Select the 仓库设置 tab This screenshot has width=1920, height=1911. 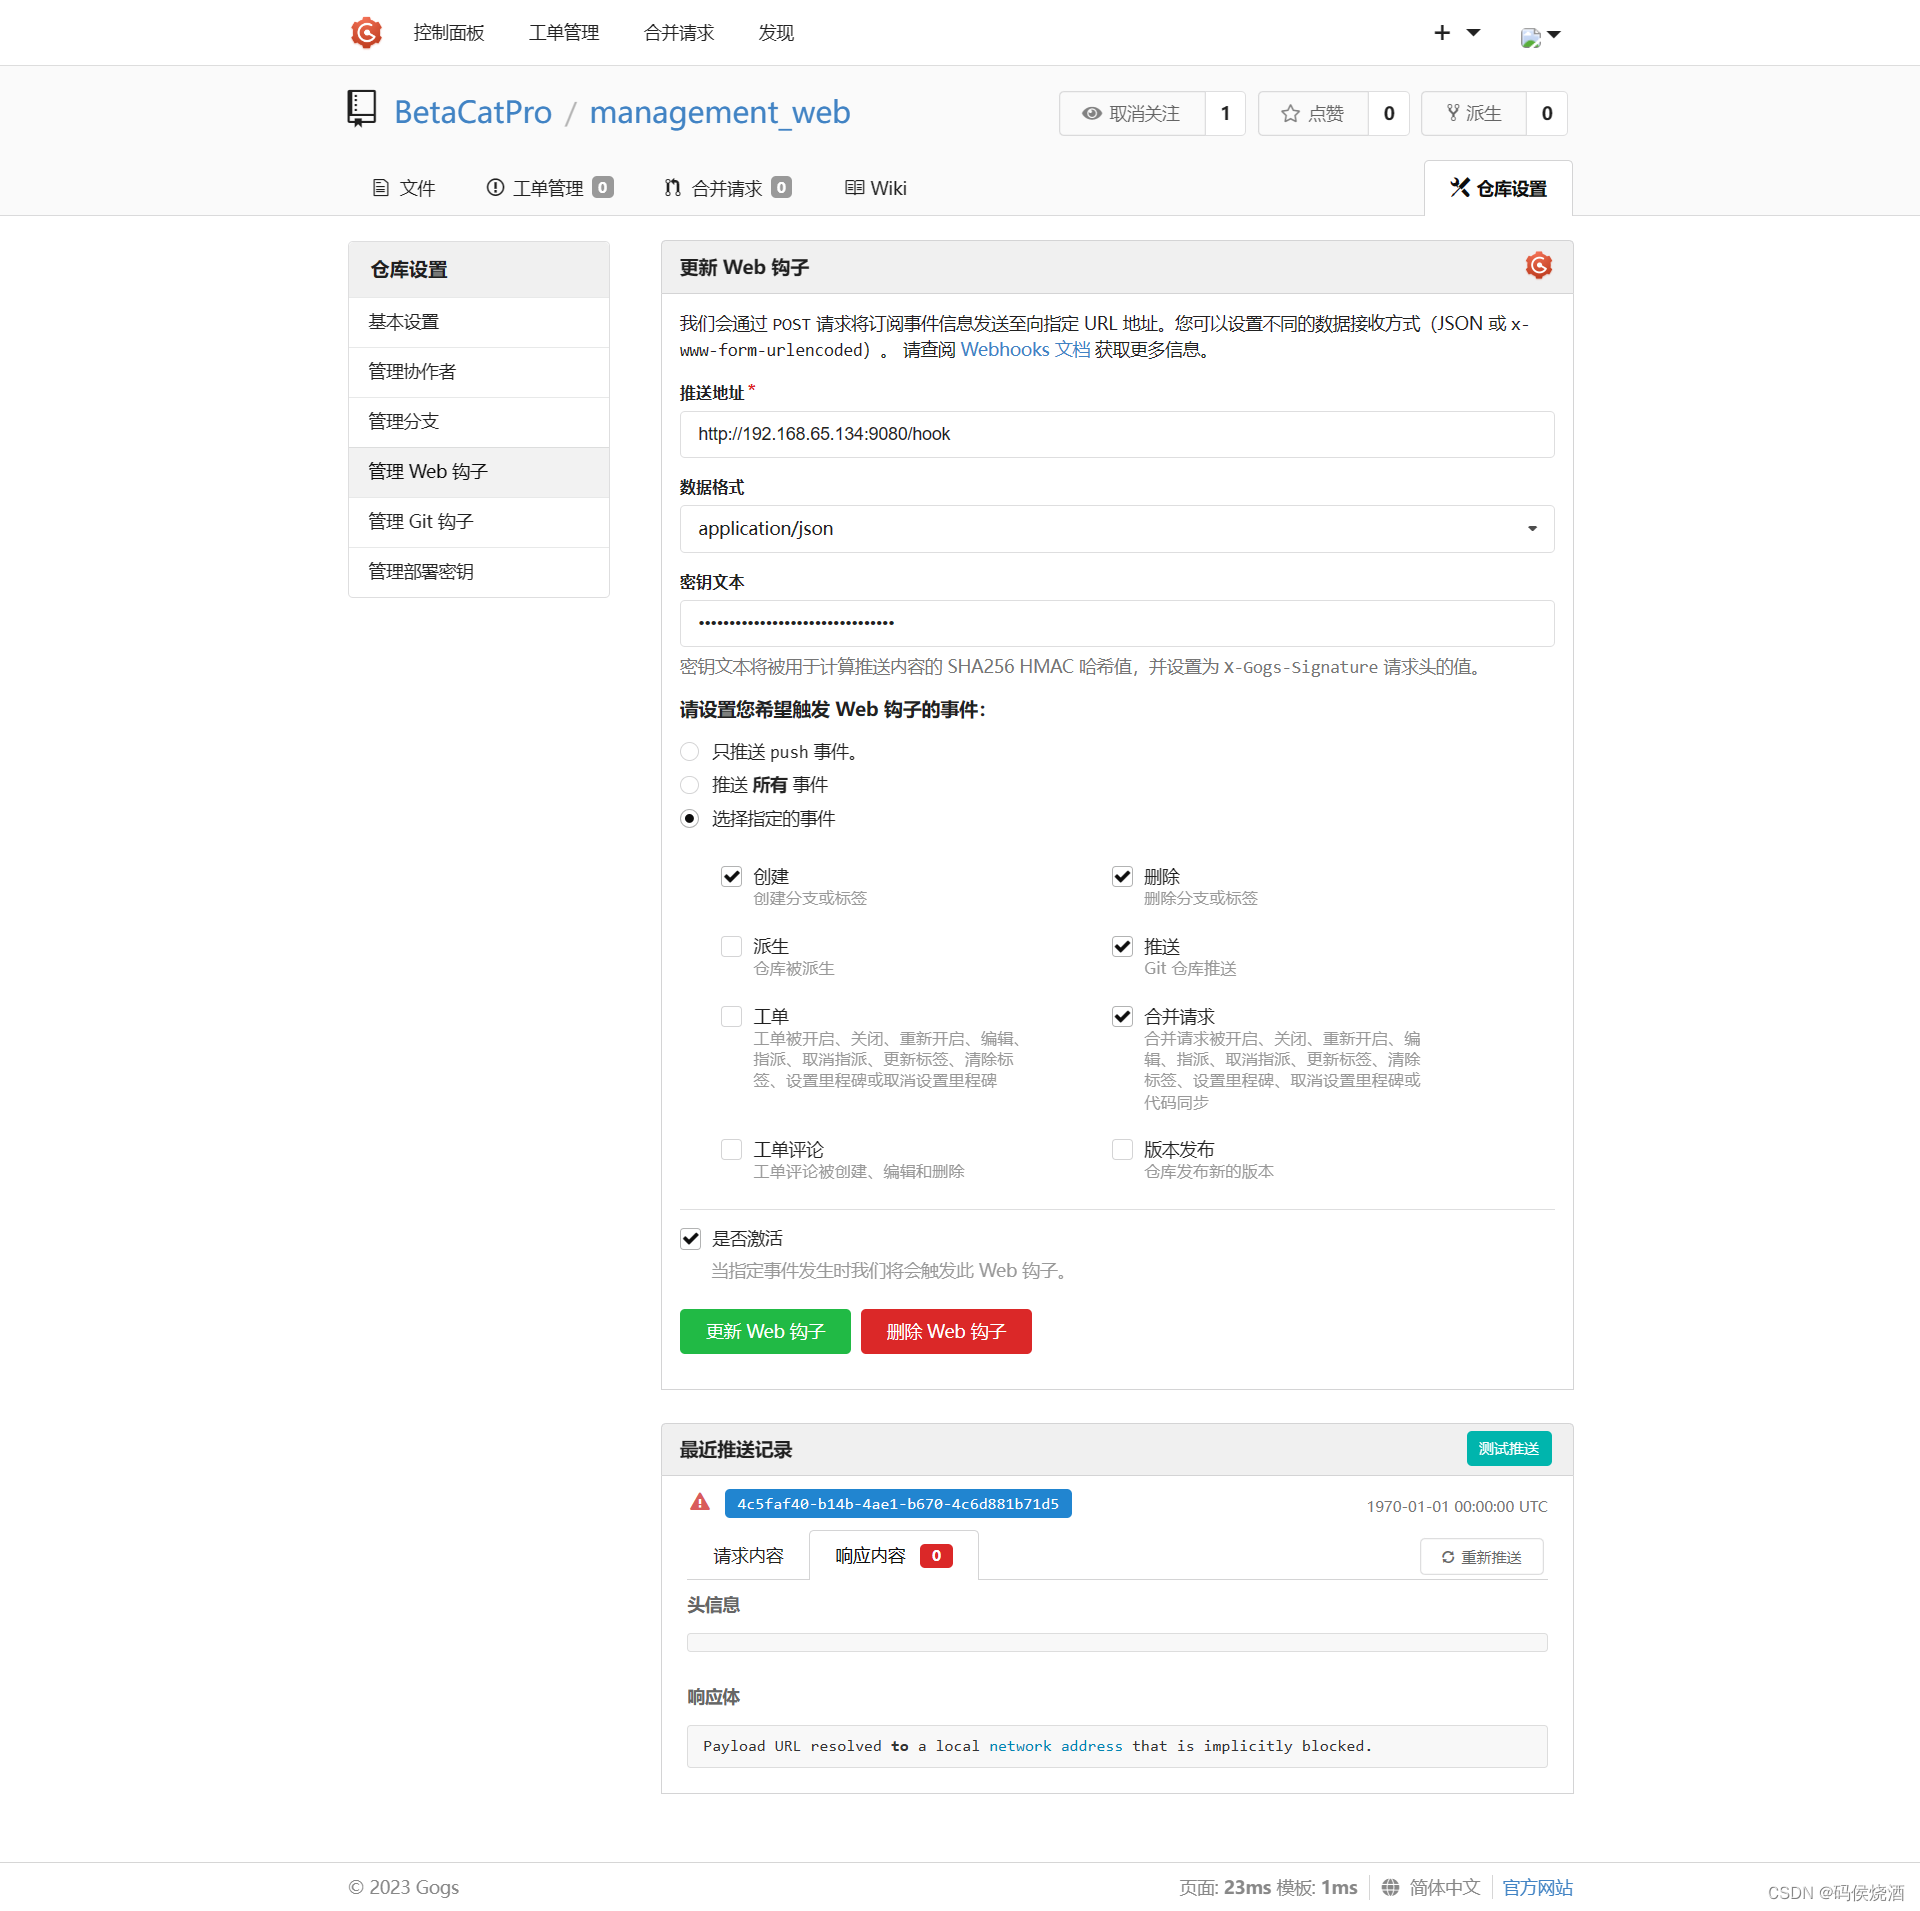coord(1498,188)
